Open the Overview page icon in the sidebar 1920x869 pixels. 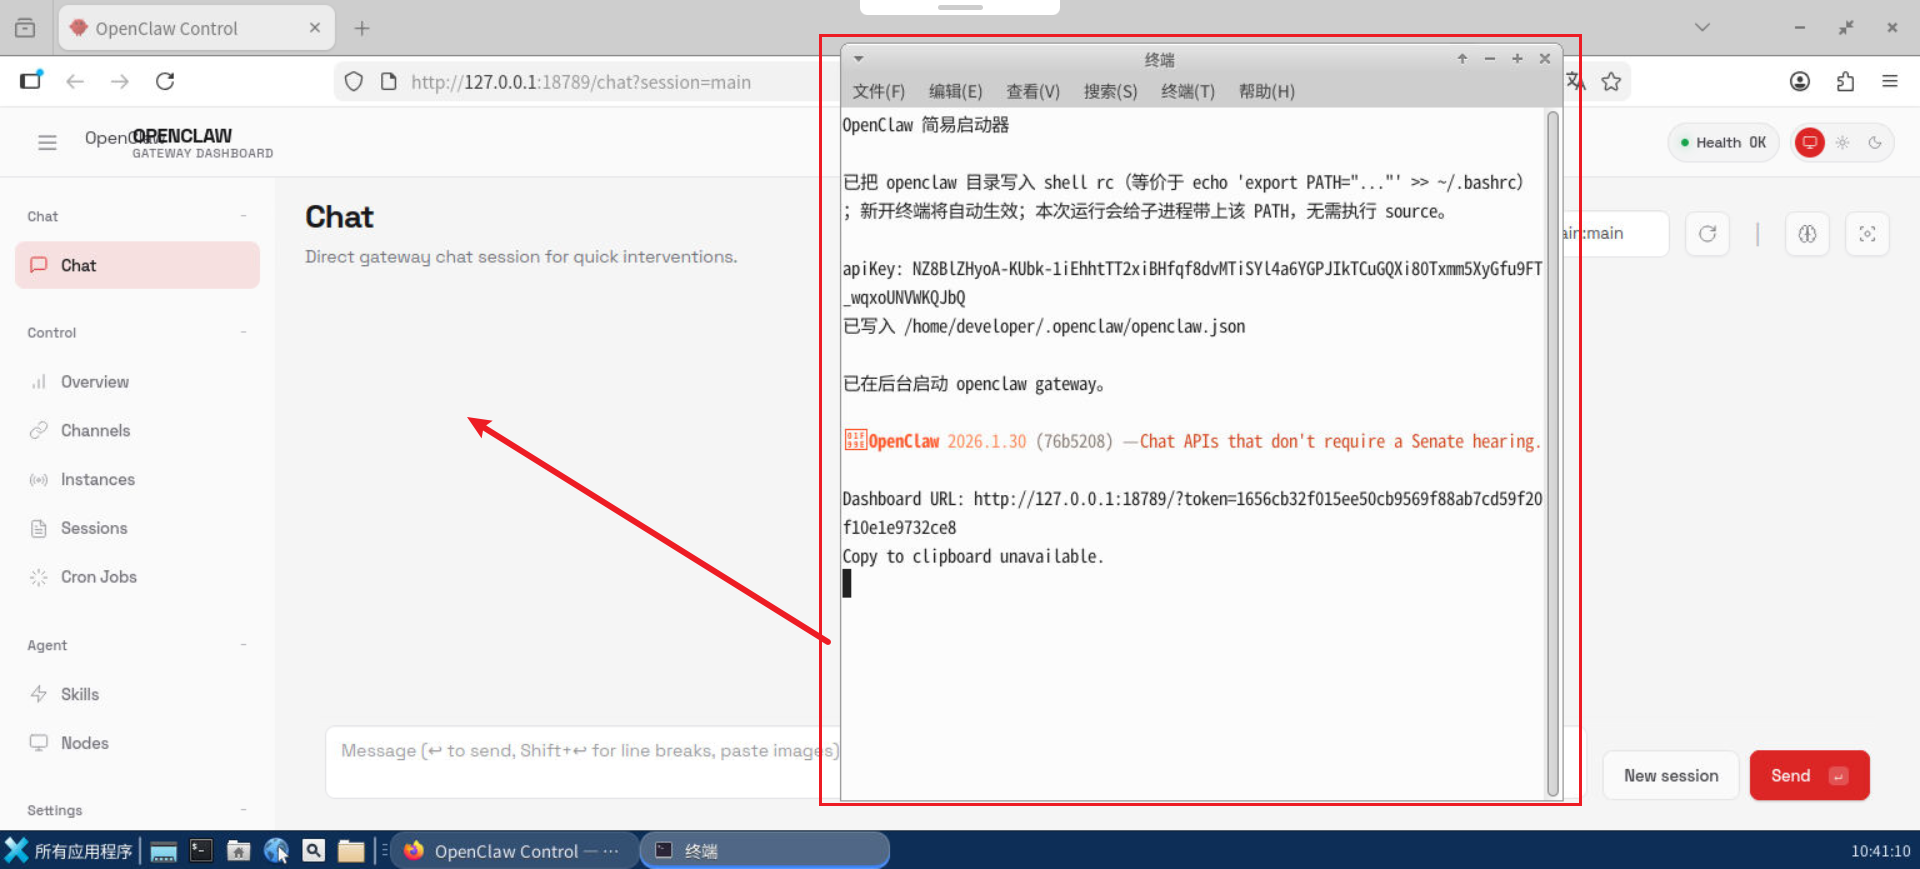39,382
